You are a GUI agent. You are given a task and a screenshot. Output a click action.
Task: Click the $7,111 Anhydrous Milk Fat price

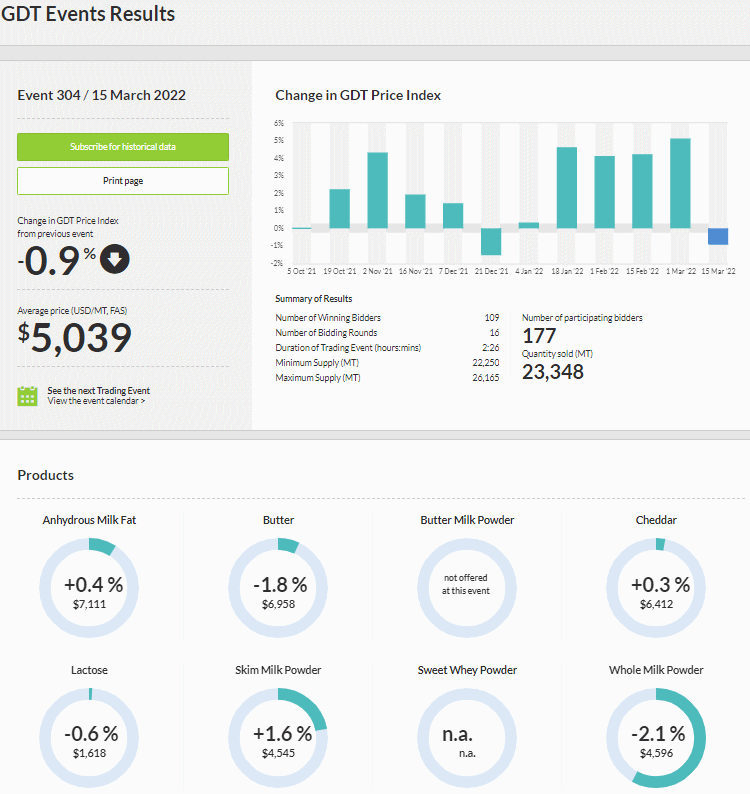pyautogui.click(x=89, y=604)
